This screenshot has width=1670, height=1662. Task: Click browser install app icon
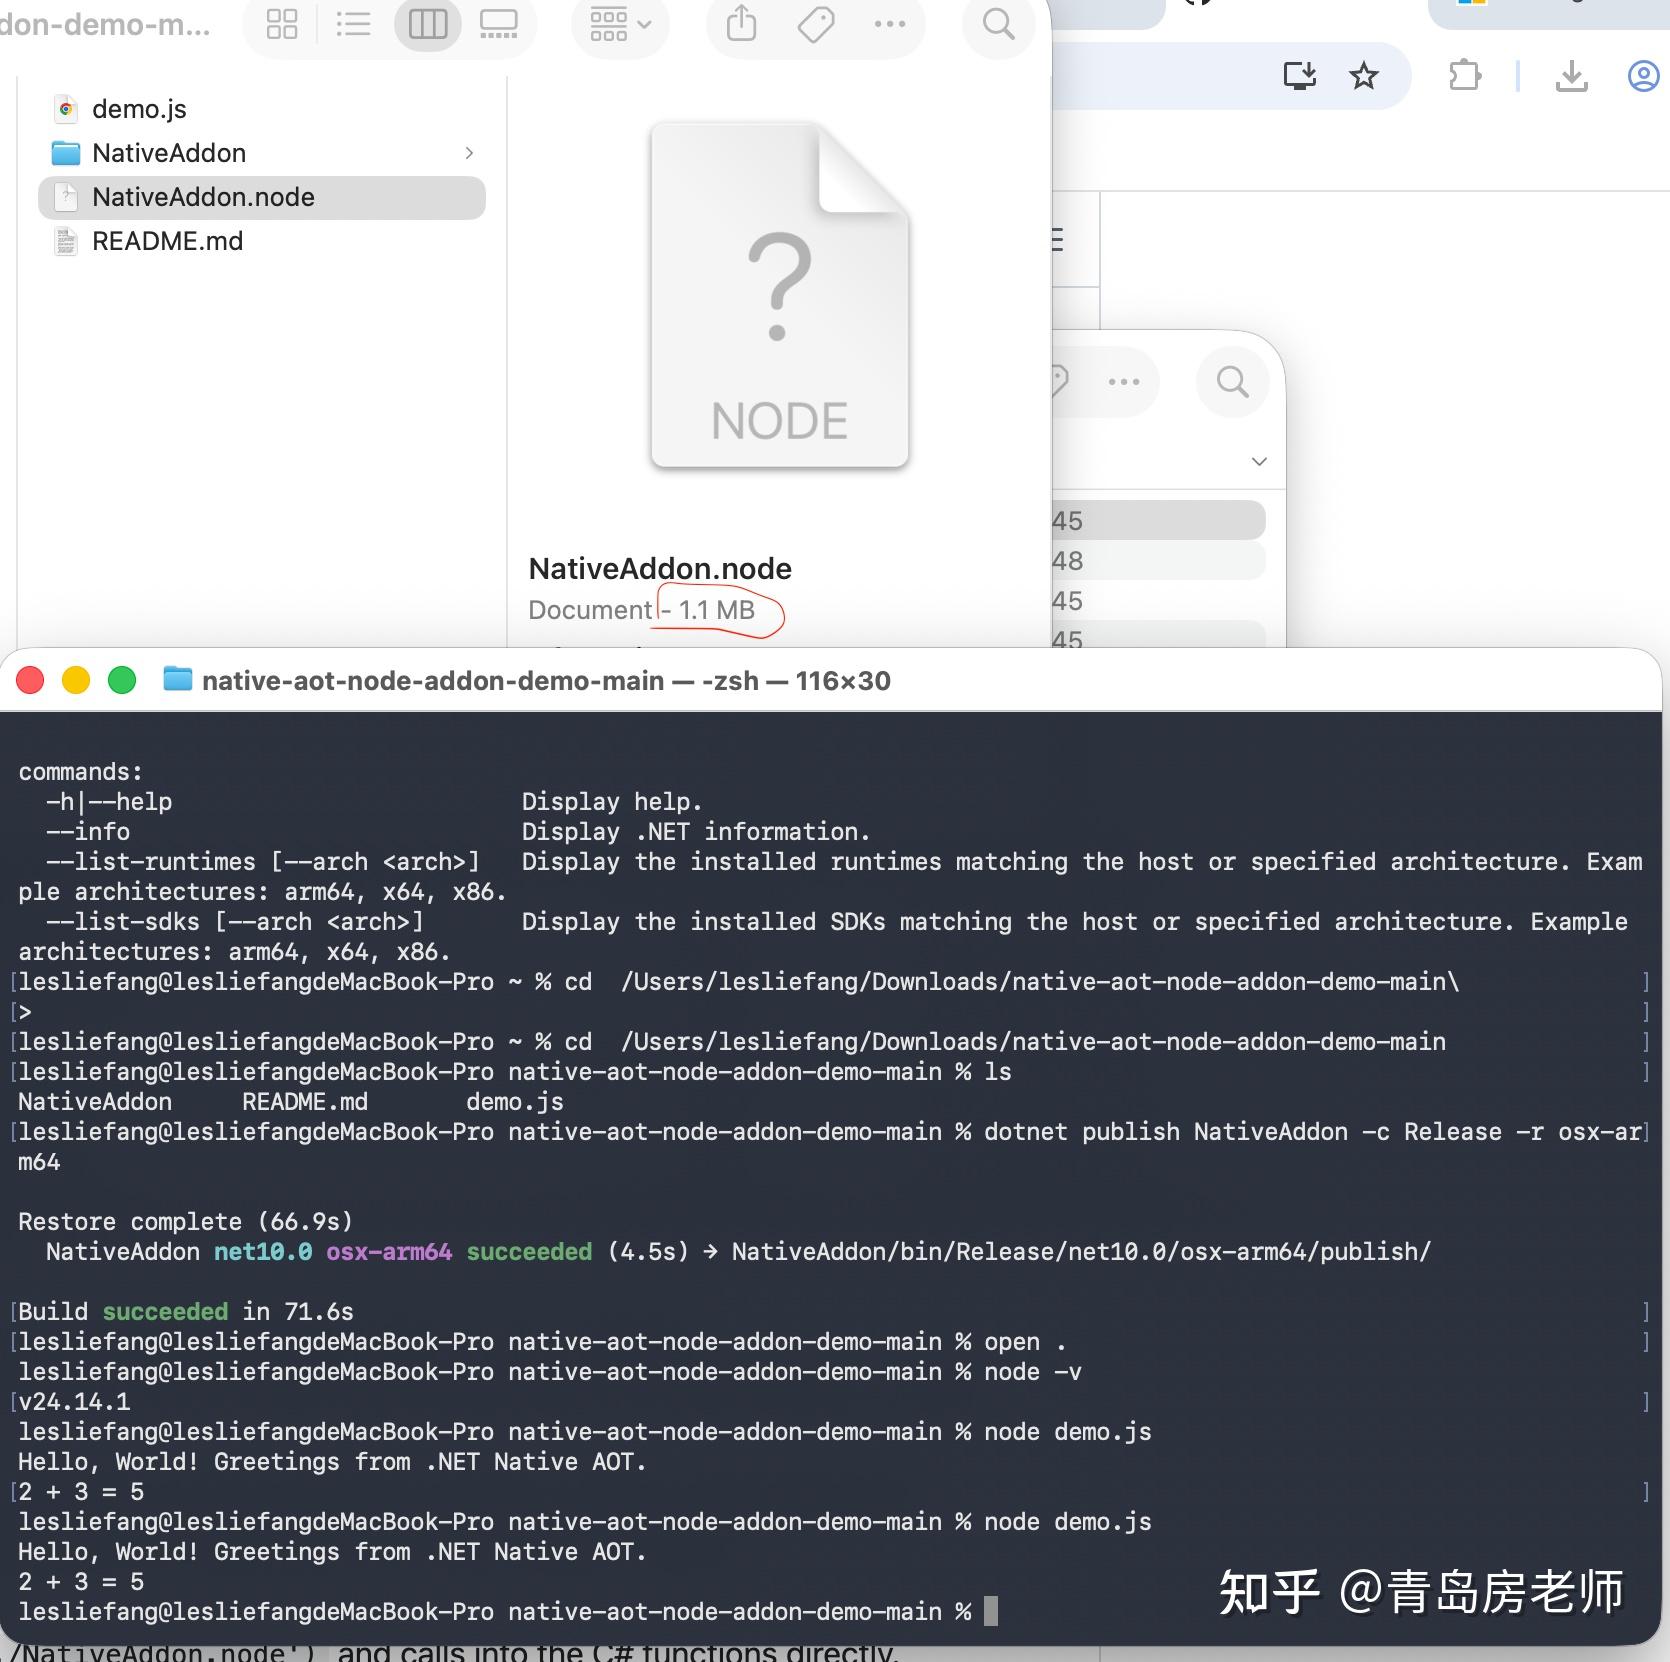click(x=1299, y=75)
